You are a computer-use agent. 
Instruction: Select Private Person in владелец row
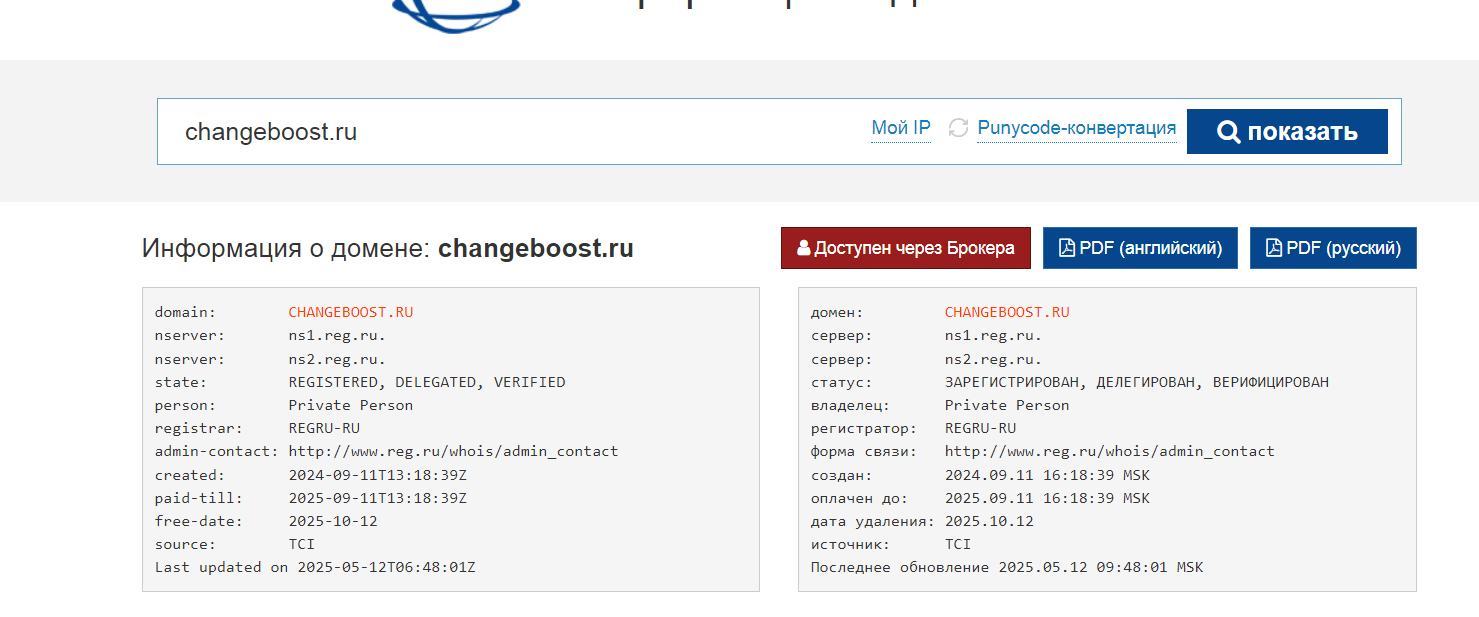1007,405
